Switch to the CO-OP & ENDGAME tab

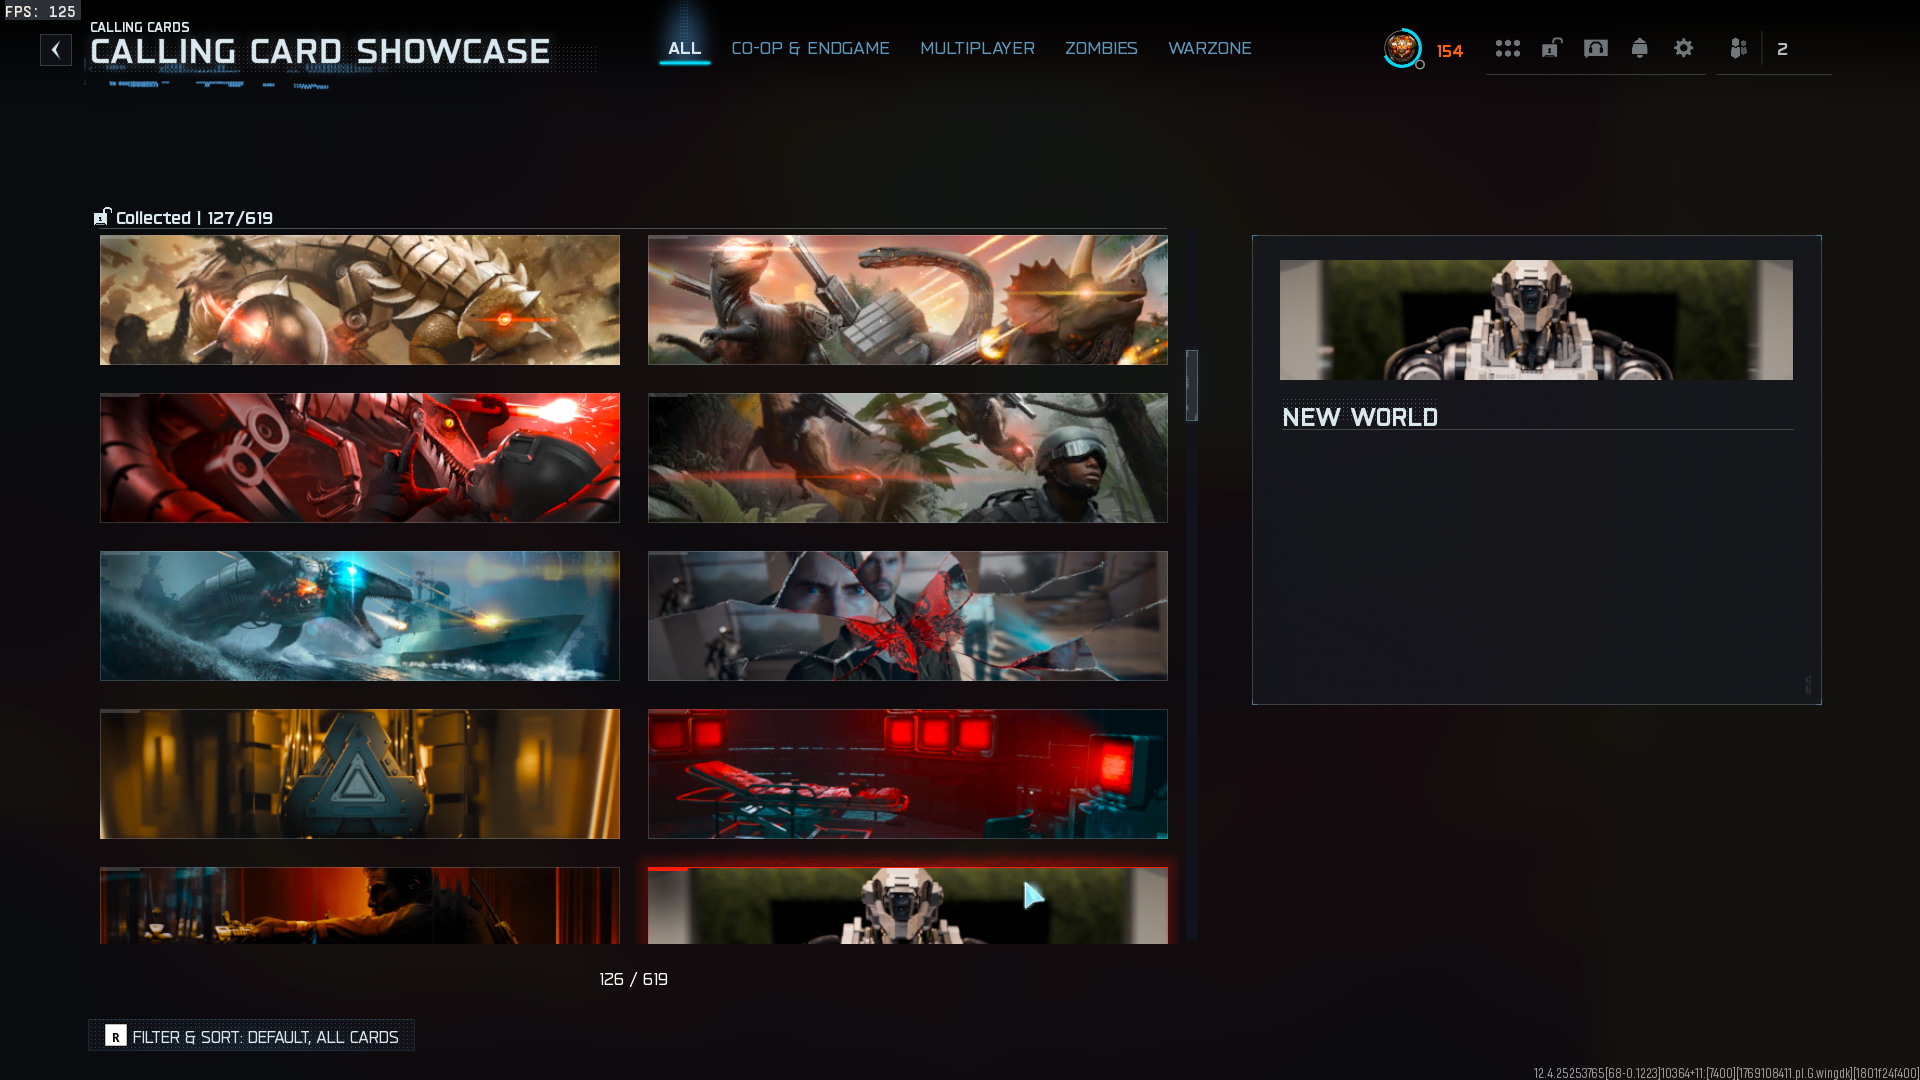[811, 48]
